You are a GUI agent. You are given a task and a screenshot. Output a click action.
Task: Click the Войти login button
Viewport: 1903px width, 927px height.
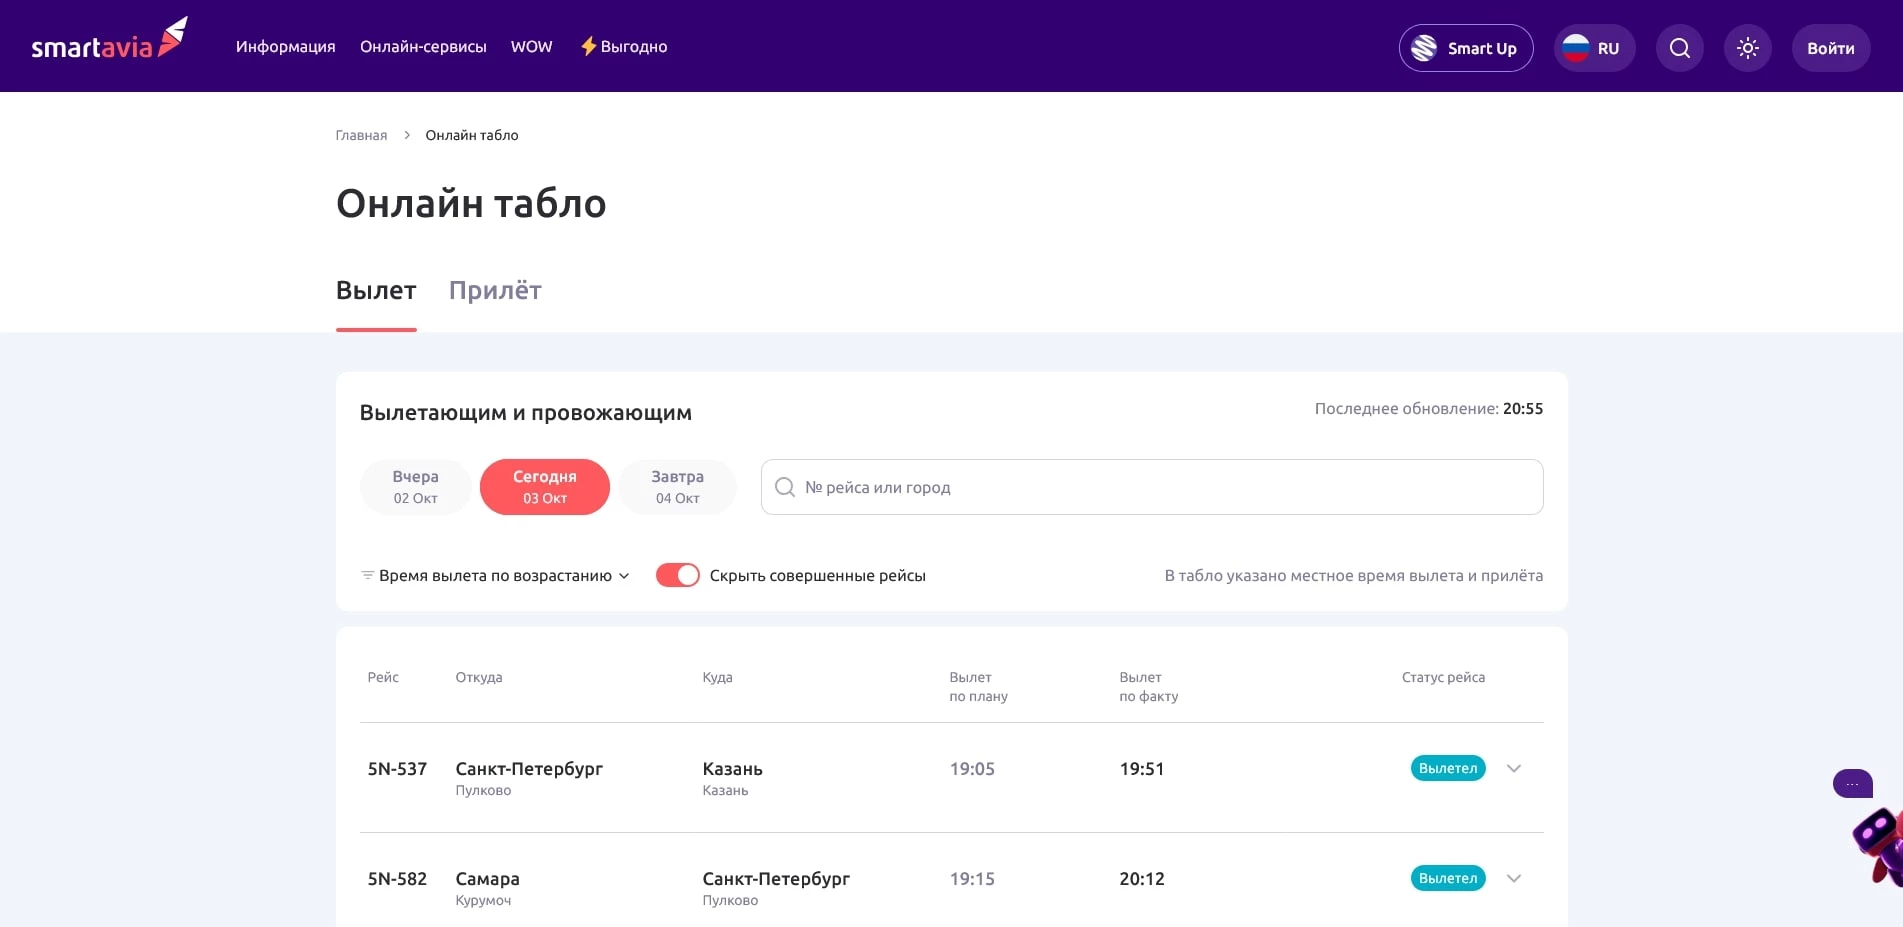(x=1830, y=48)
